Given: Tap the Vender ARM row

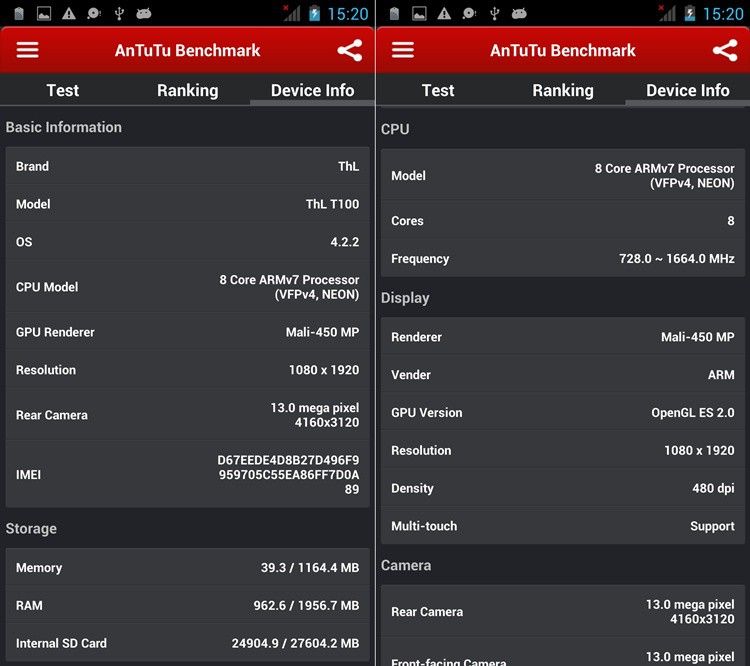Looking at the screenshot, I should (x=563, y=375).
